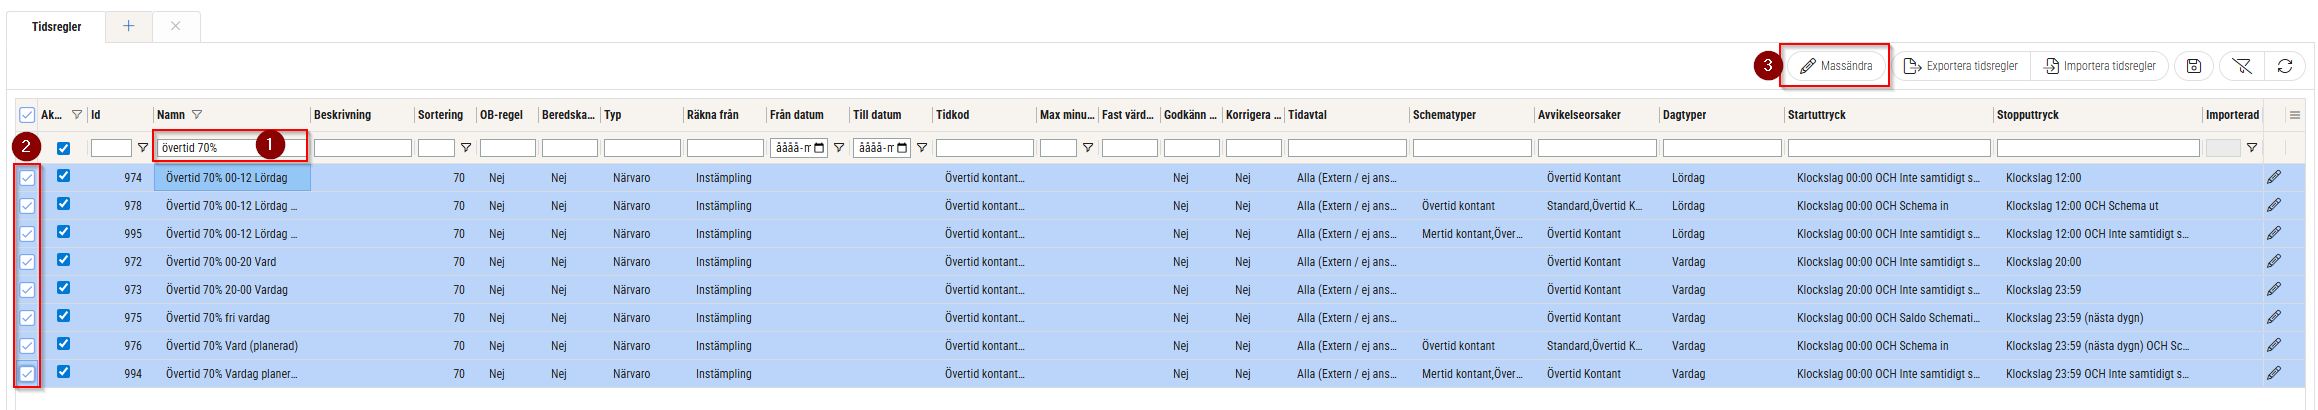Clear filters with the crossed funnel icon
2318x410 pixels.
click(x=2241, y=66)
